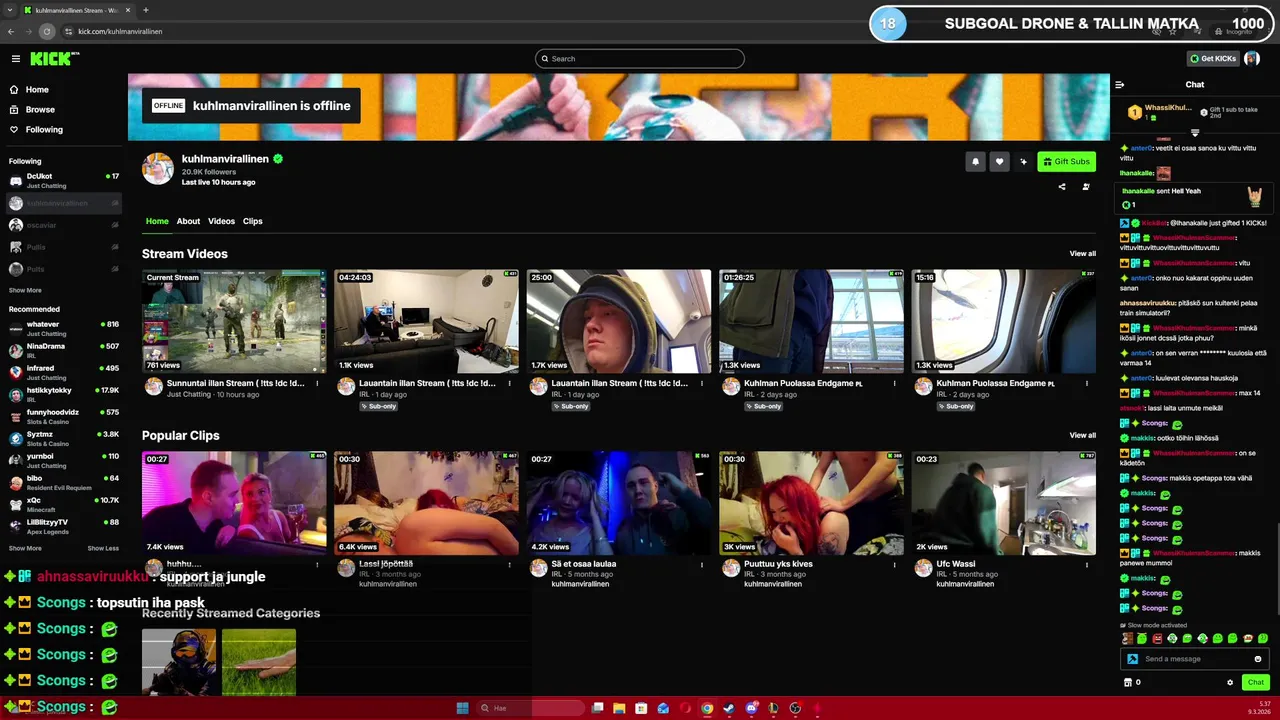Open options menu for Sä et osaa laulaa clip
1280x720 pixels.
(702, 564)
